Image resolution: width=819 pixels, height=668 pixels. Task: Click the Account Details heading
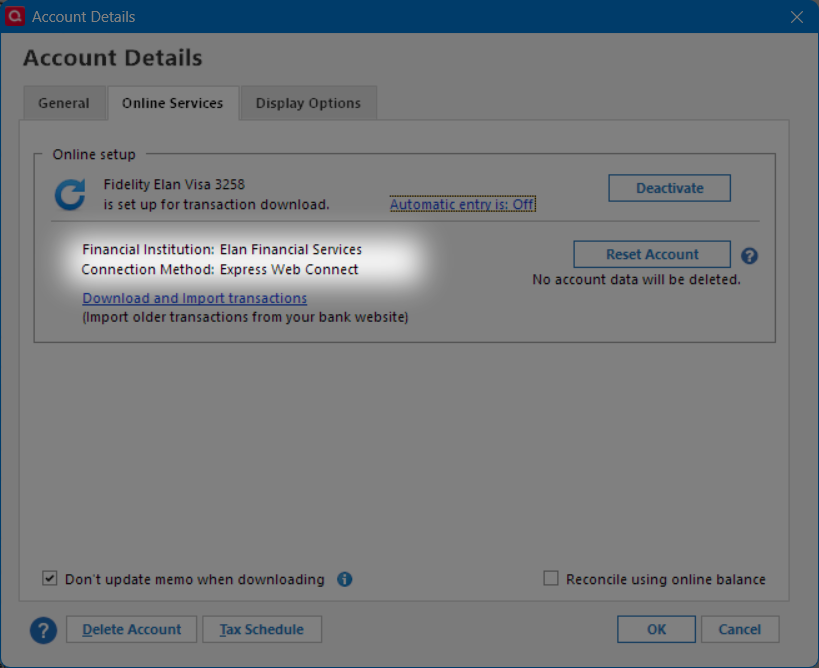[113, 58]
